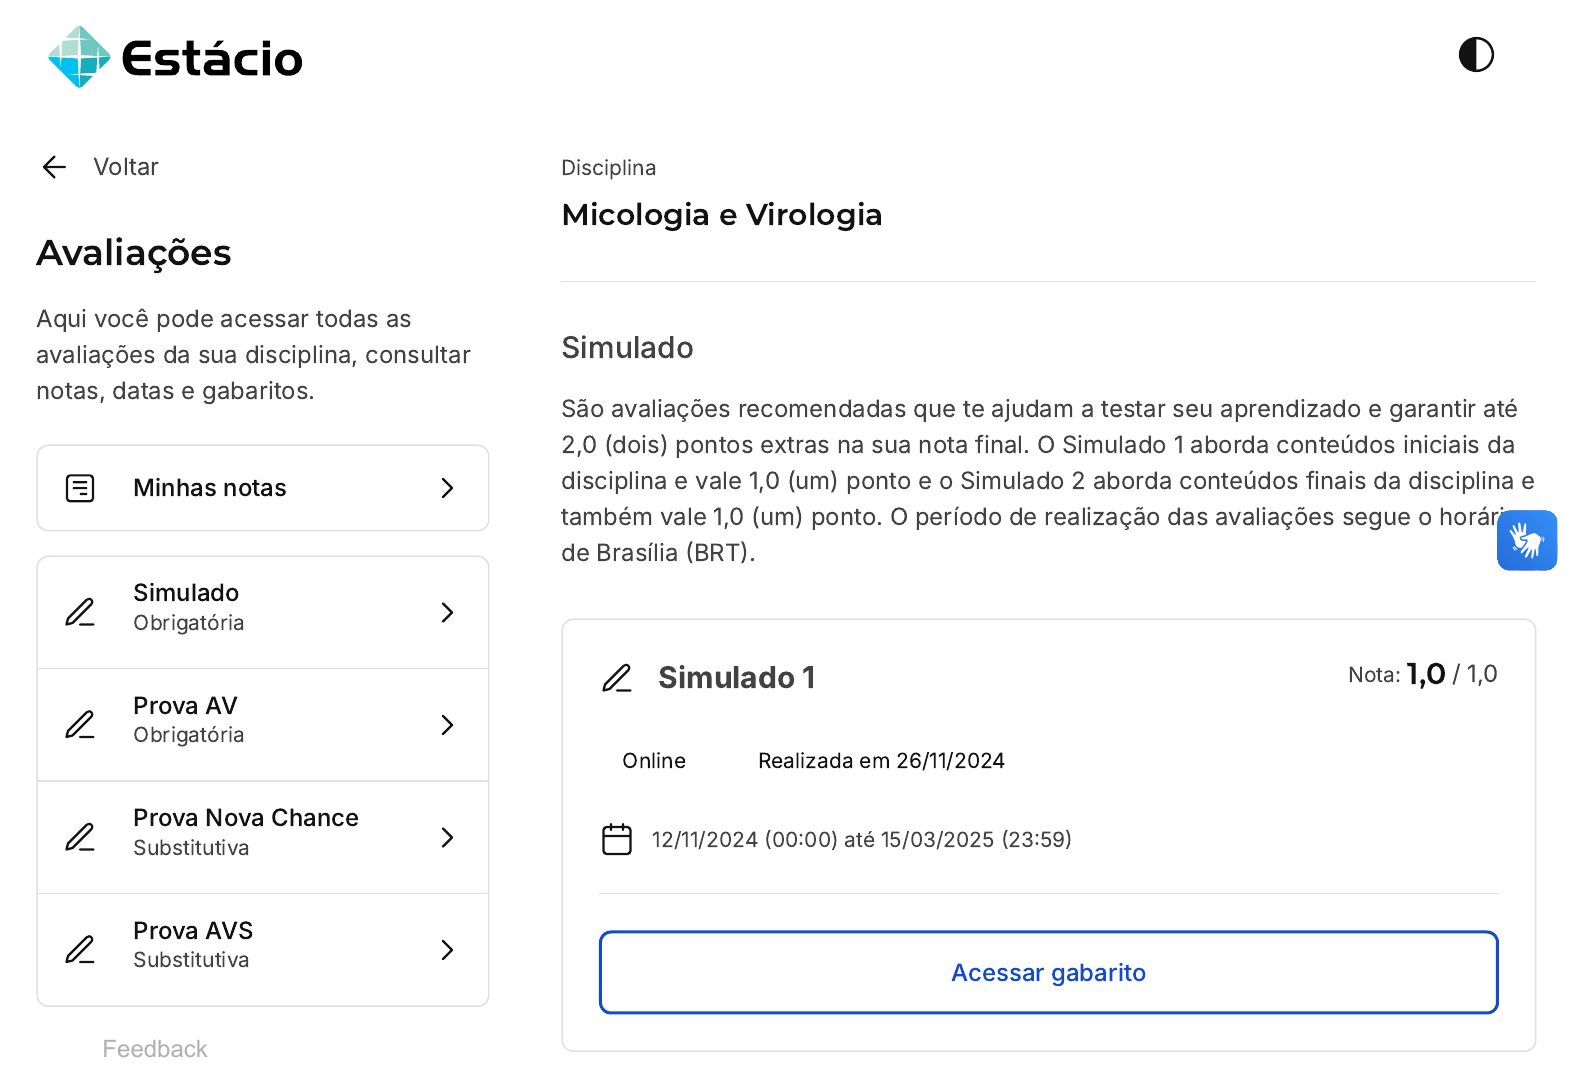Click the calendar icon in Simulado 1 card

(x=617, y=839)
